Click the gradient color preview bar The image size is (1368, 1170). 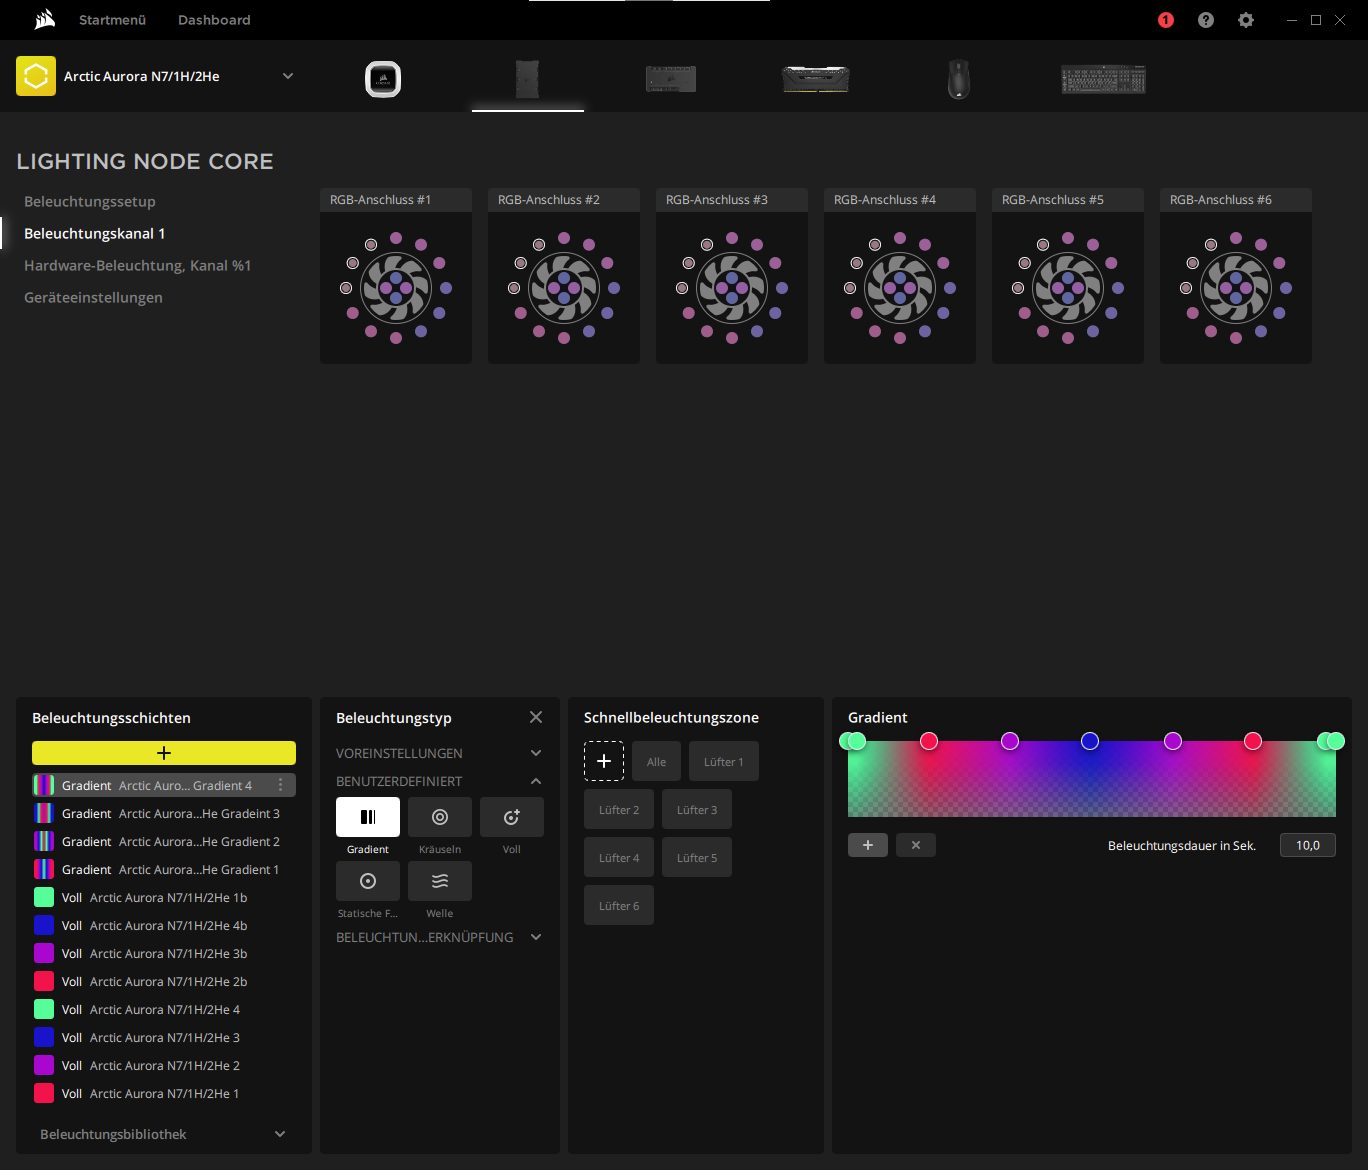point(1092,779)
